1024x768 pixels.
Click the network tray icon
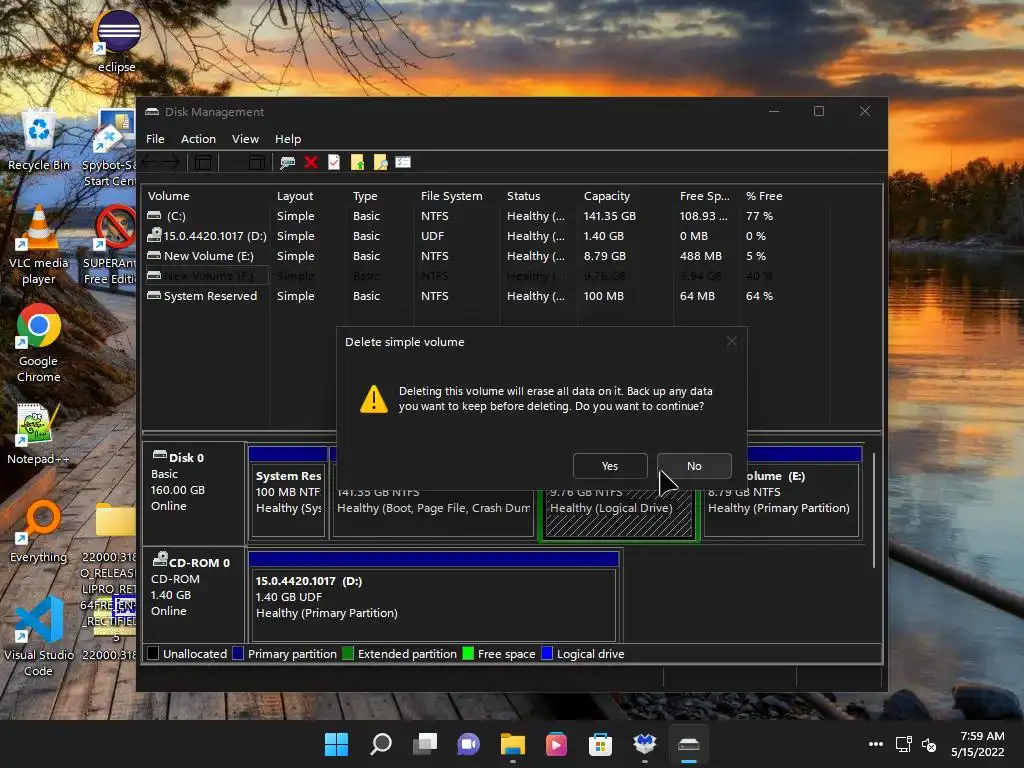coord(903,744)
